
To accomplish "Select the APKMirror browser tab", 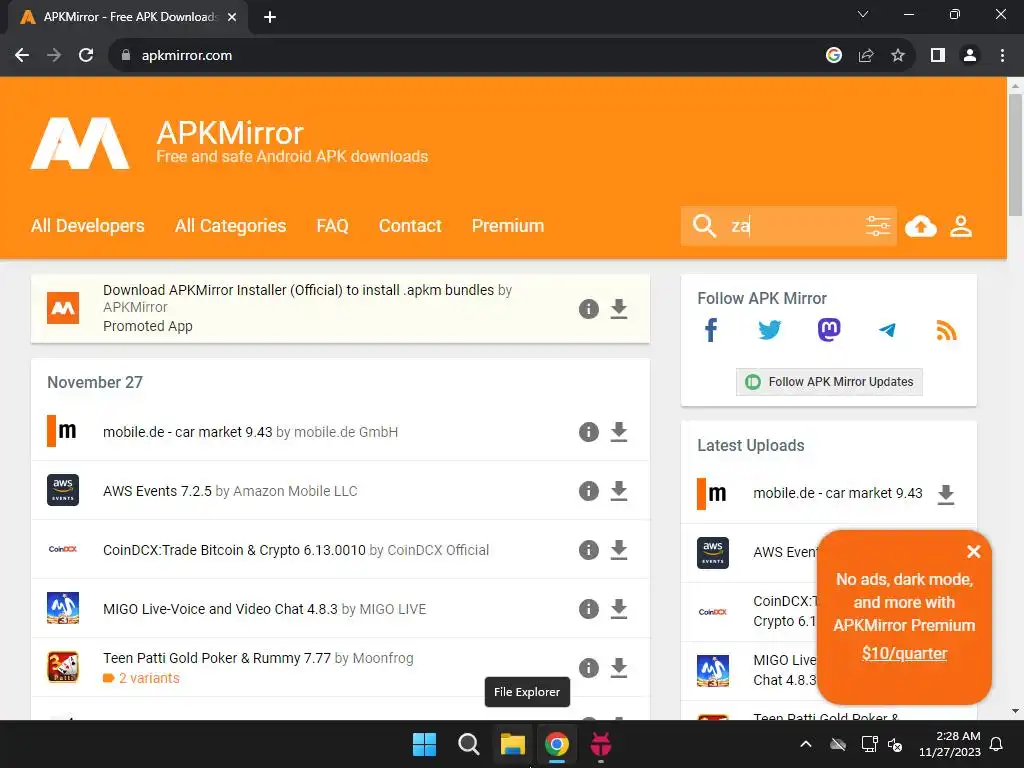I will click(128, 17).
